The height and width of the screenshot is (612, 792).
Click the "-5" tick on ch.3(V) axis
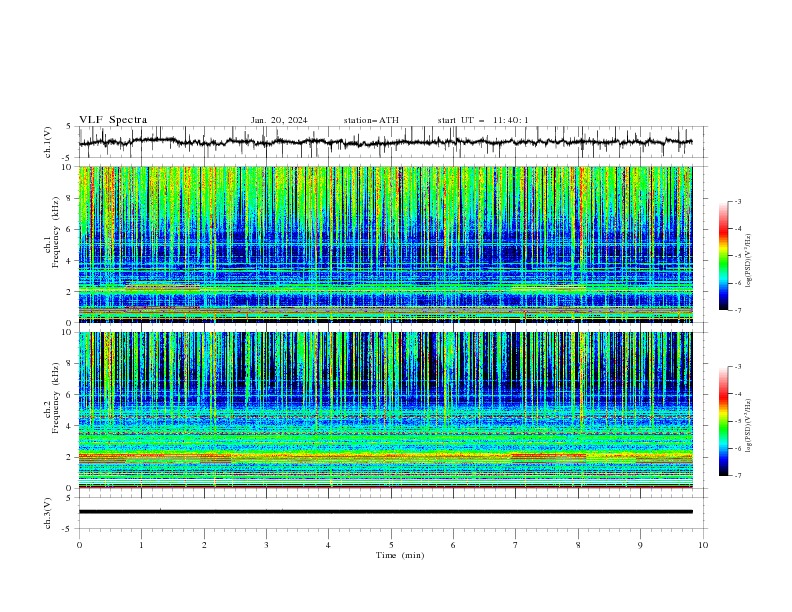(68, 529)
